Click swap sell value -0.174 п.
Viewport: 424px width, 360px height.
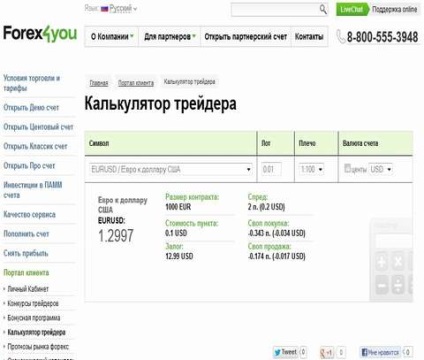pyautogui.click(x=276, y=256)
